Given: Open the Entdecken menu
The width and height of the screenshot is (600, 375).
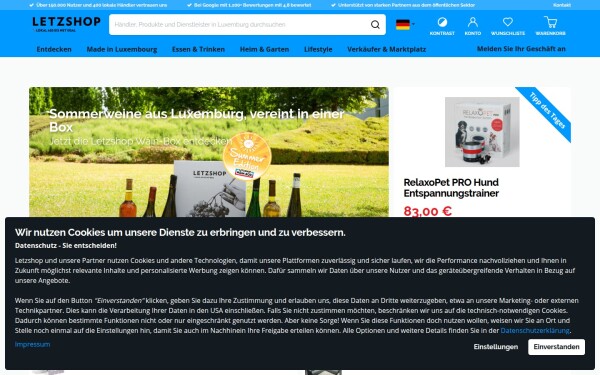Looking at the screenshot, I should 54,49.
